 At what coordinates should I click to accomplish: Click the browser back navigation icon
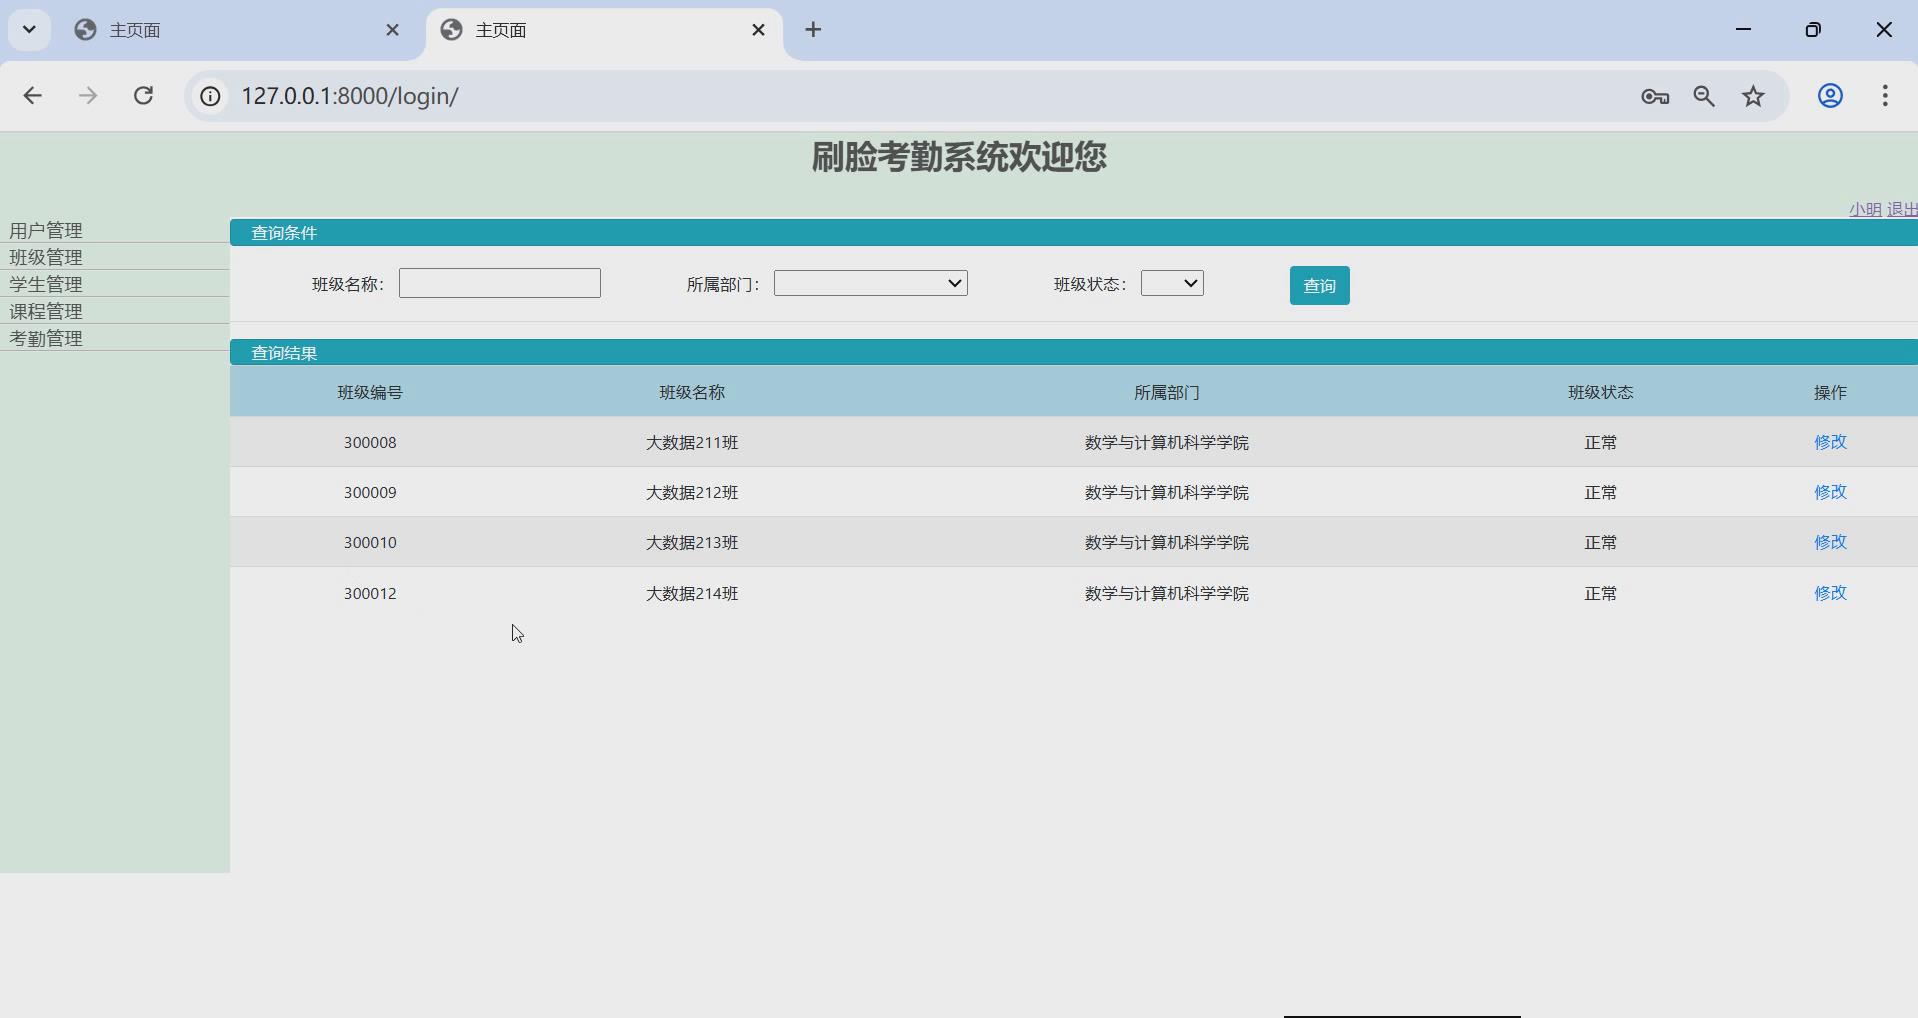pyautogui.click(x=33, y=96)
